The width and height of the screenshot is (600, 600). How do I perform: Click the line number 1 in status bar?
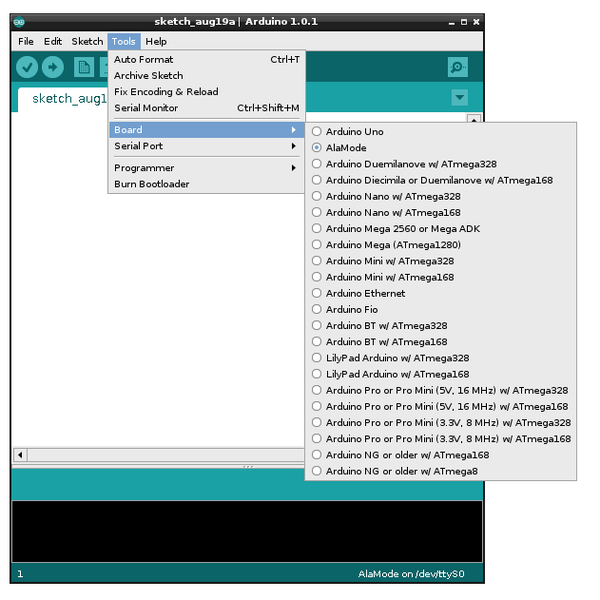pos(20,574)
